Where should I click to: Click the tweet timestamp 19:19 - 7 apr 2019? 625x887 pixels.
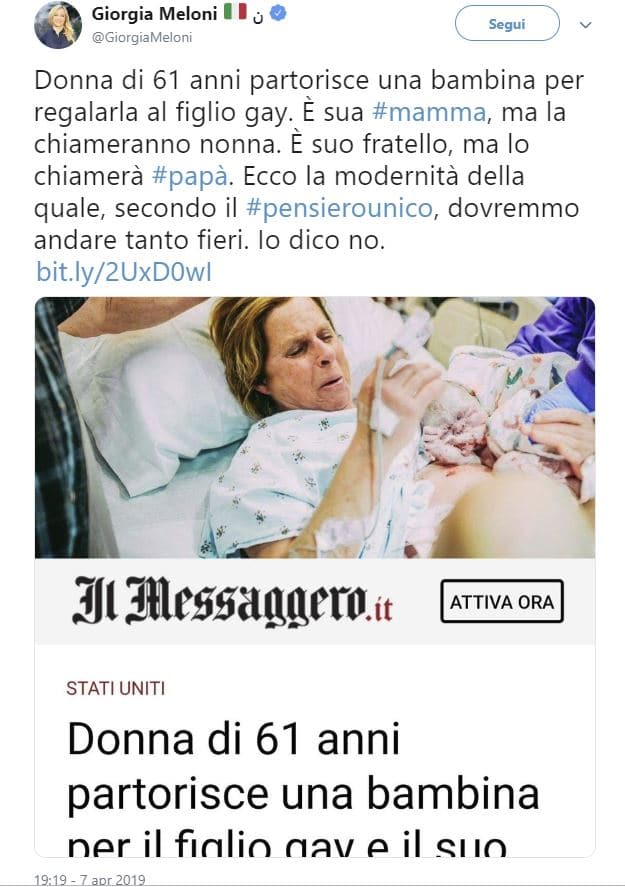coord(89,880)
